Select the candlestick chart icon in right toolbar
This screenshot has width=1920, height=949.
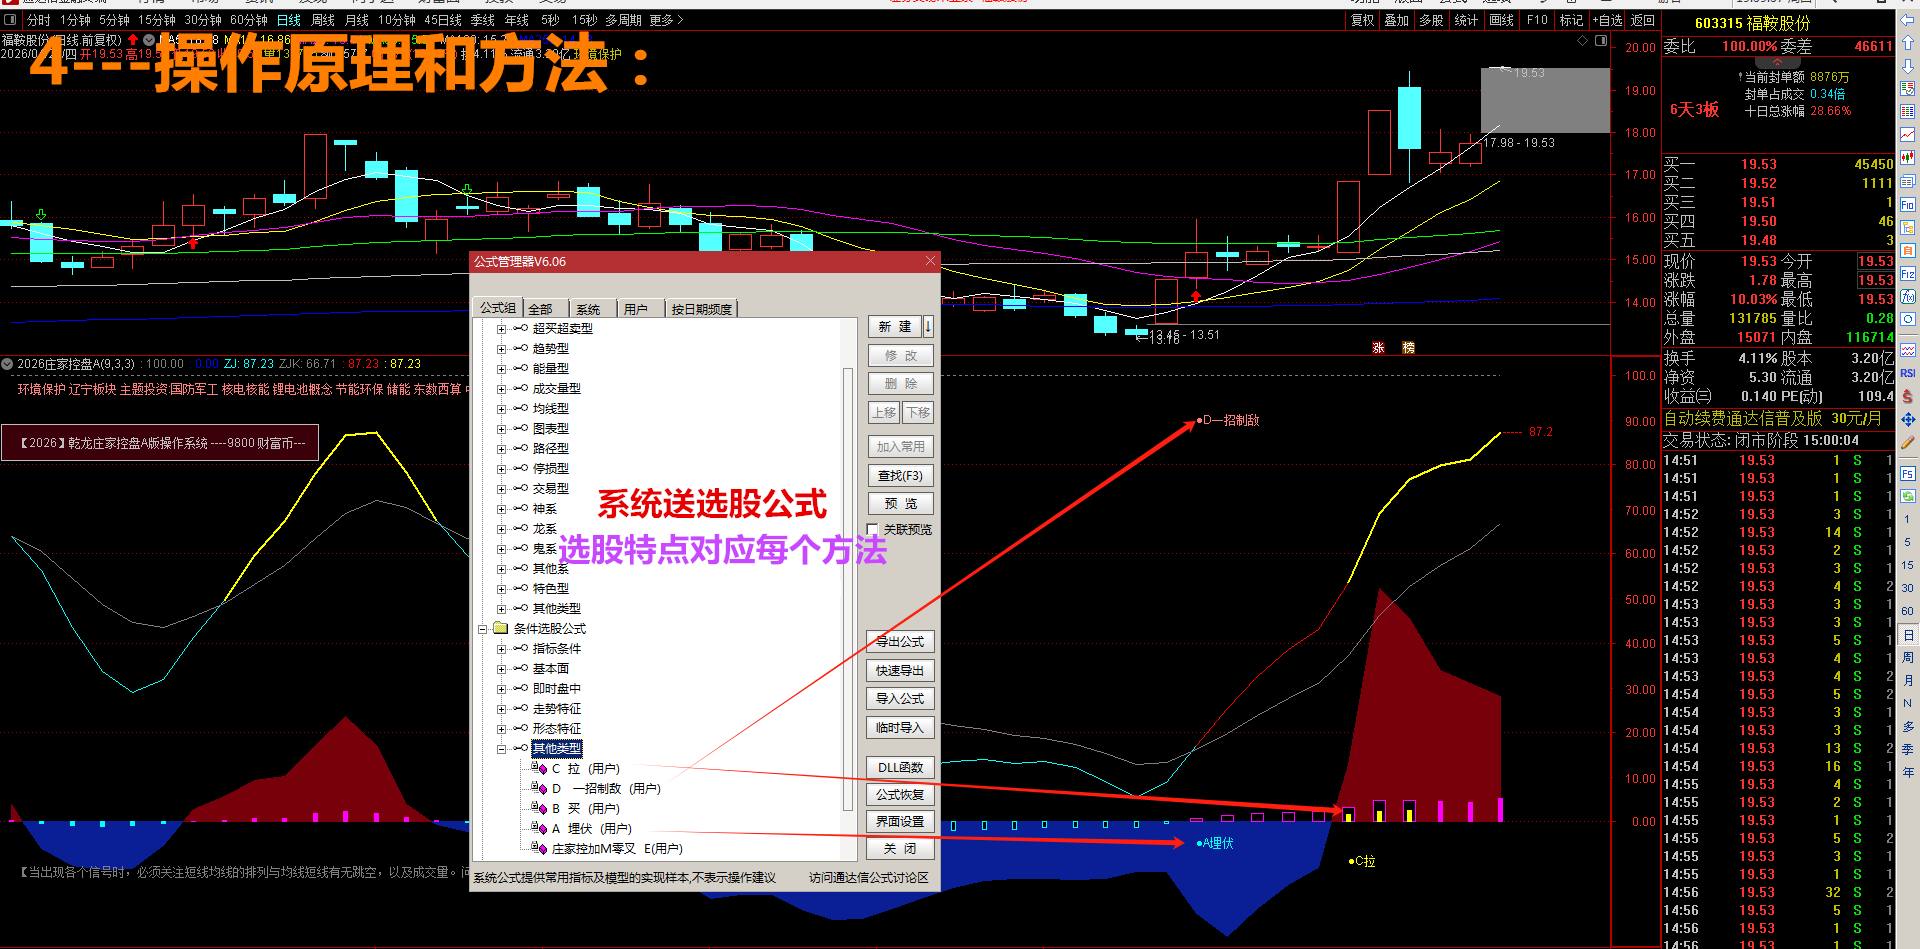[1908, 158]
